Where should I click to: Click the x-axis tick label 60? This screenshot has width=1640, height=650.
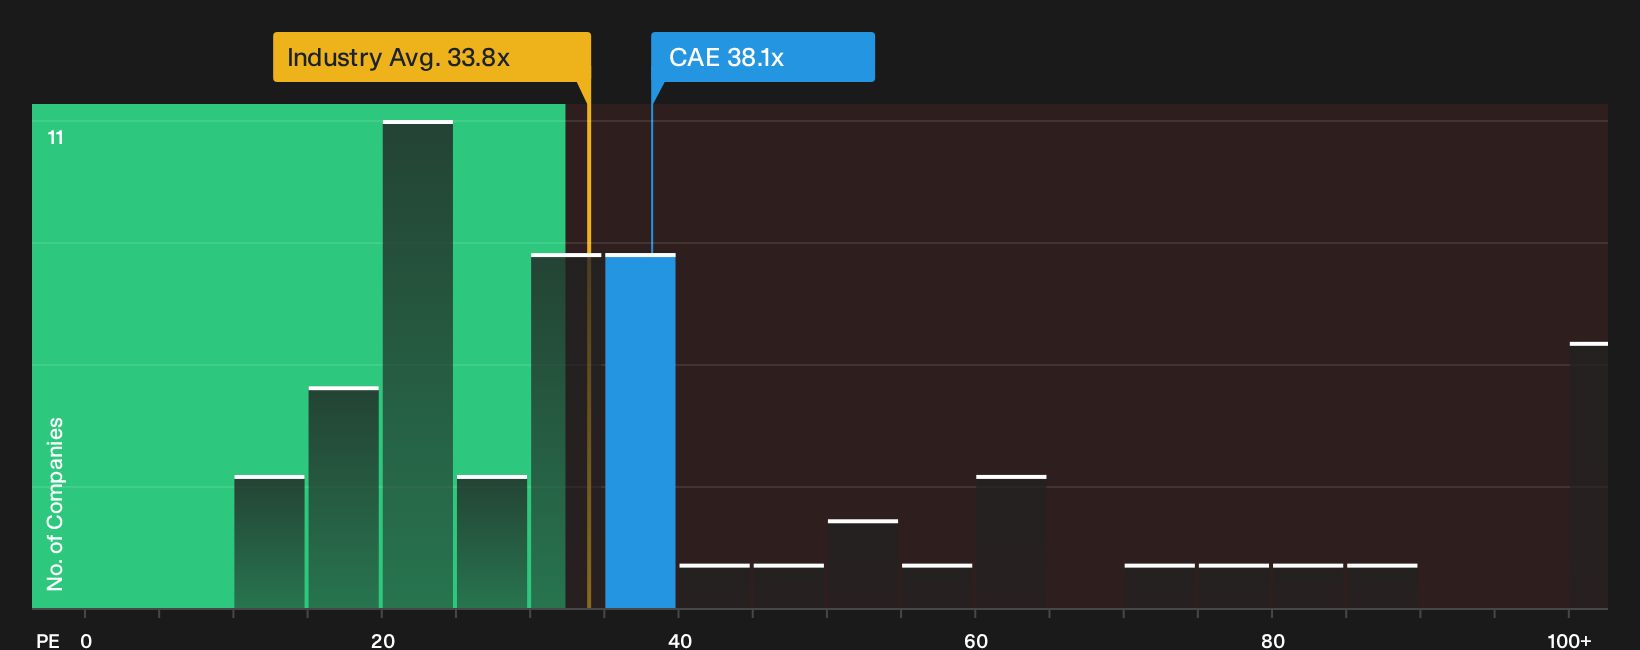976,641
